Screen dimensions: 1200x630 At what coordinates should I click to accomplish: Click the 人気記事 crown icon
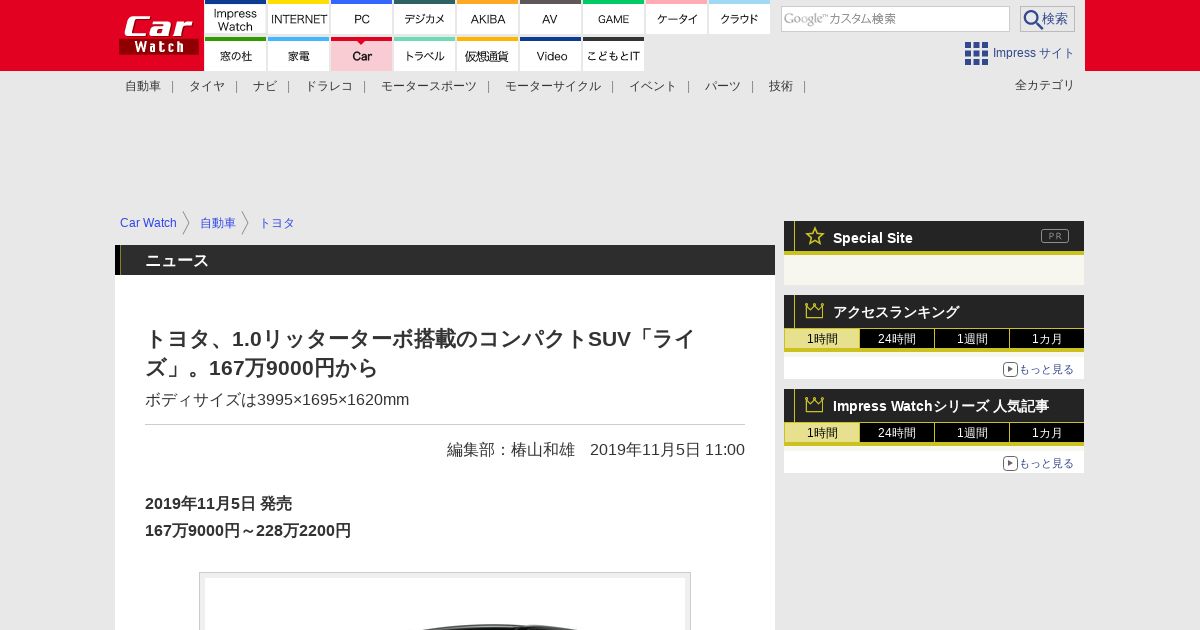(814, 404)
